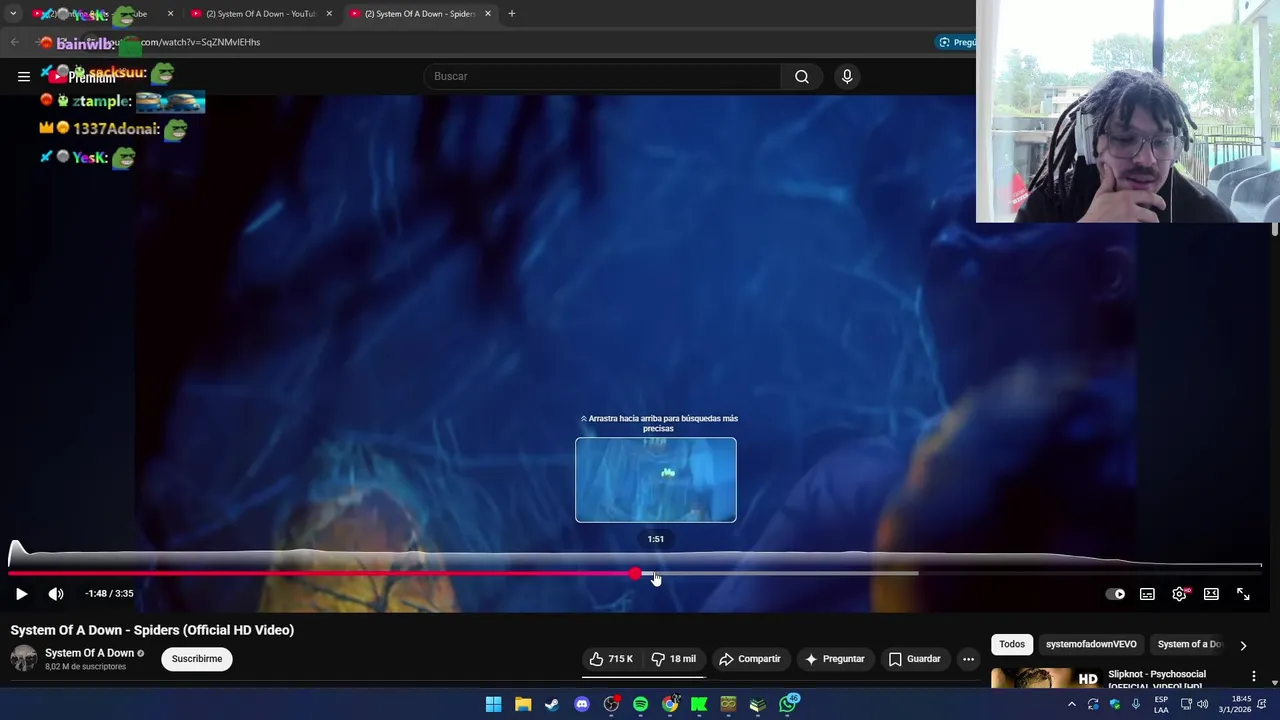Switch to theater mode view

click(1211, 594)
